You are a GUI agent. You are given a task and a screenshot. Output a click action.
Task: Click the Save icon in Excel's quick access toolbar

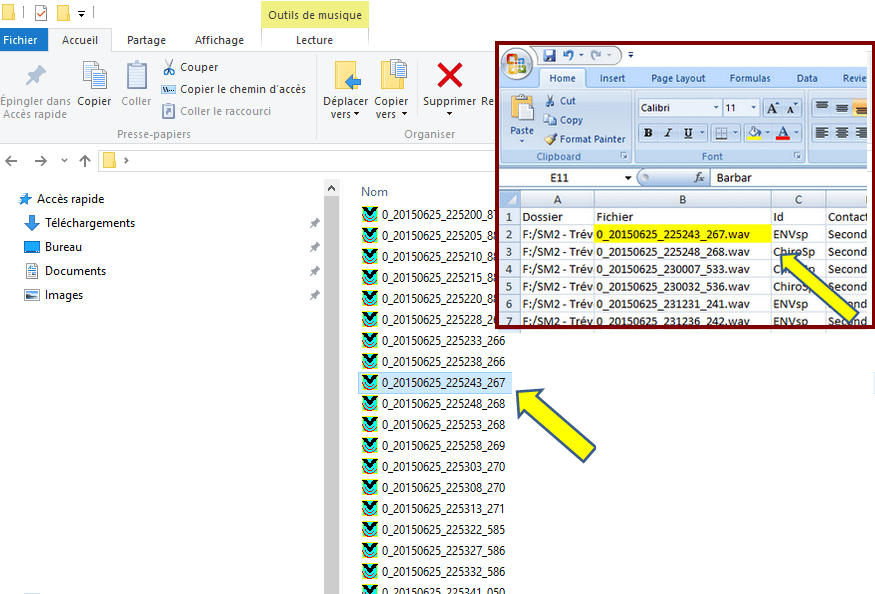(x=549, y=55)
